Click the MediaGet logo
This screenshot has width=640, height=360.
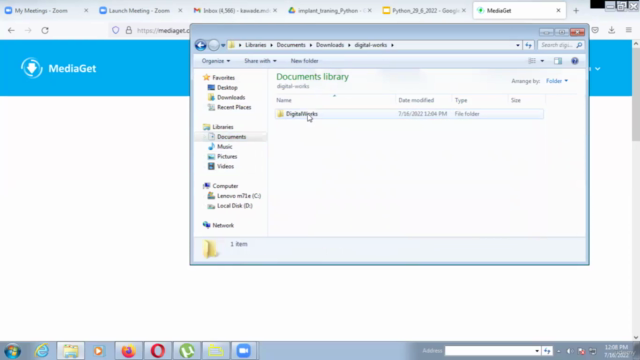58,68
